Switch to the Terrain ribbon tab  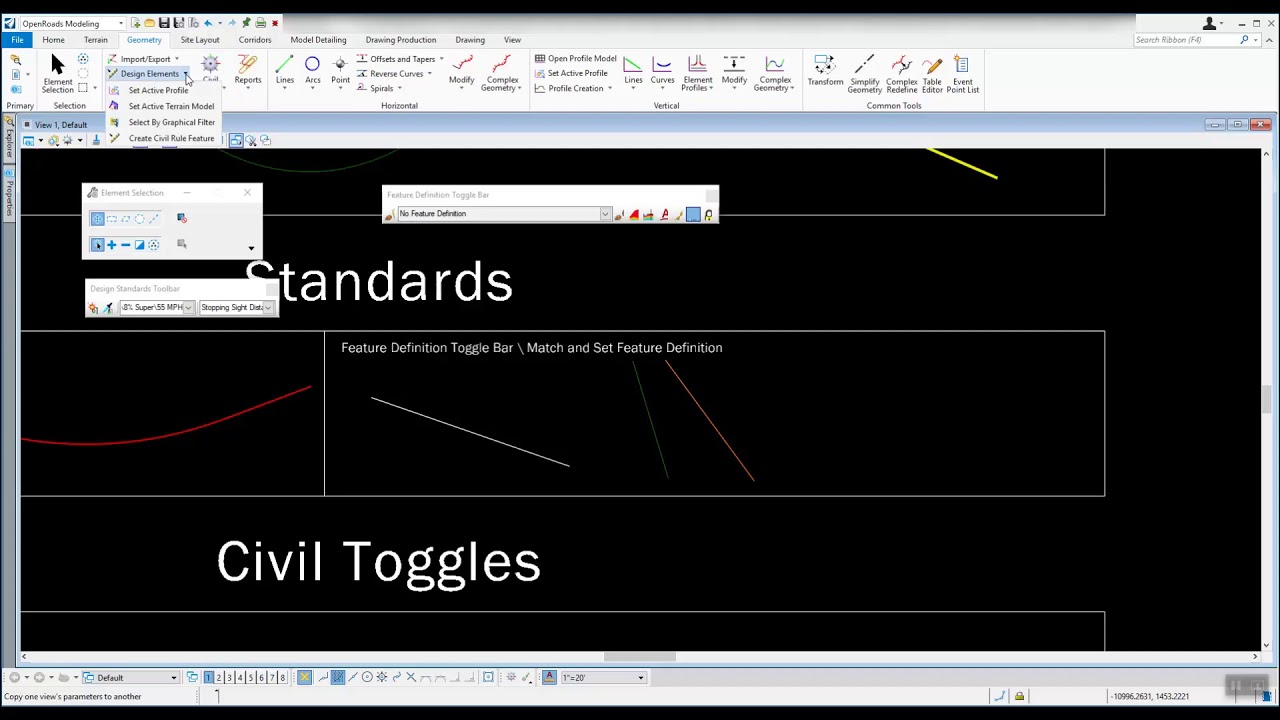(x=96, y=40)
